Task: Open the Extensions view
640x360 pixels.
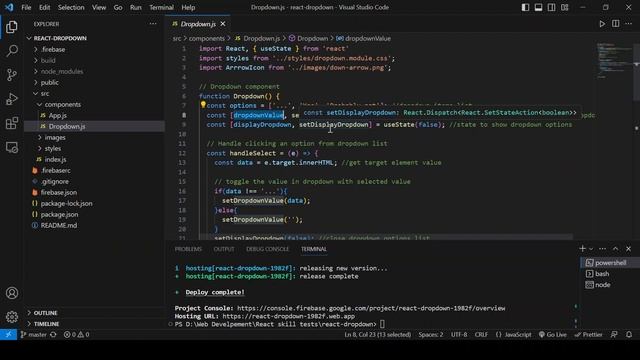Action: click(x=12, y=123)
